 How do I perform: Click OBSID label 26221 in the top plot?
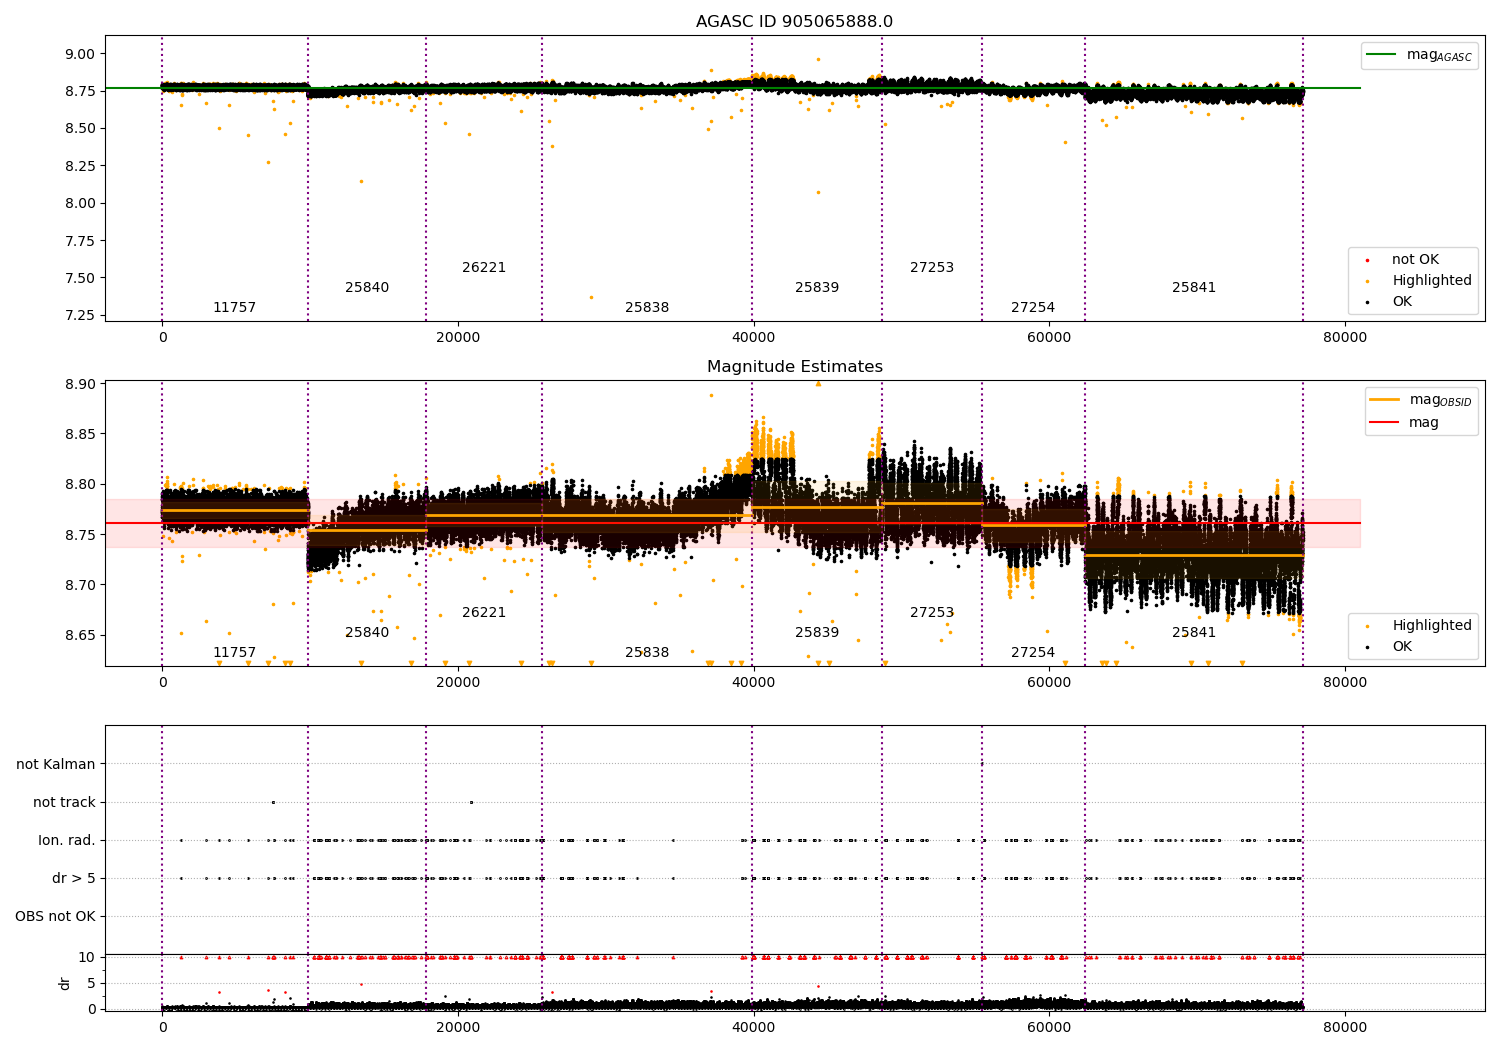pos(484,268)
